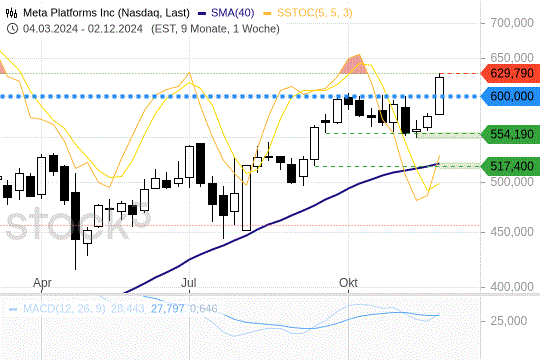
Task: Open the Meta Platforms Inc instrument title
Action: (x=106, y=13)
